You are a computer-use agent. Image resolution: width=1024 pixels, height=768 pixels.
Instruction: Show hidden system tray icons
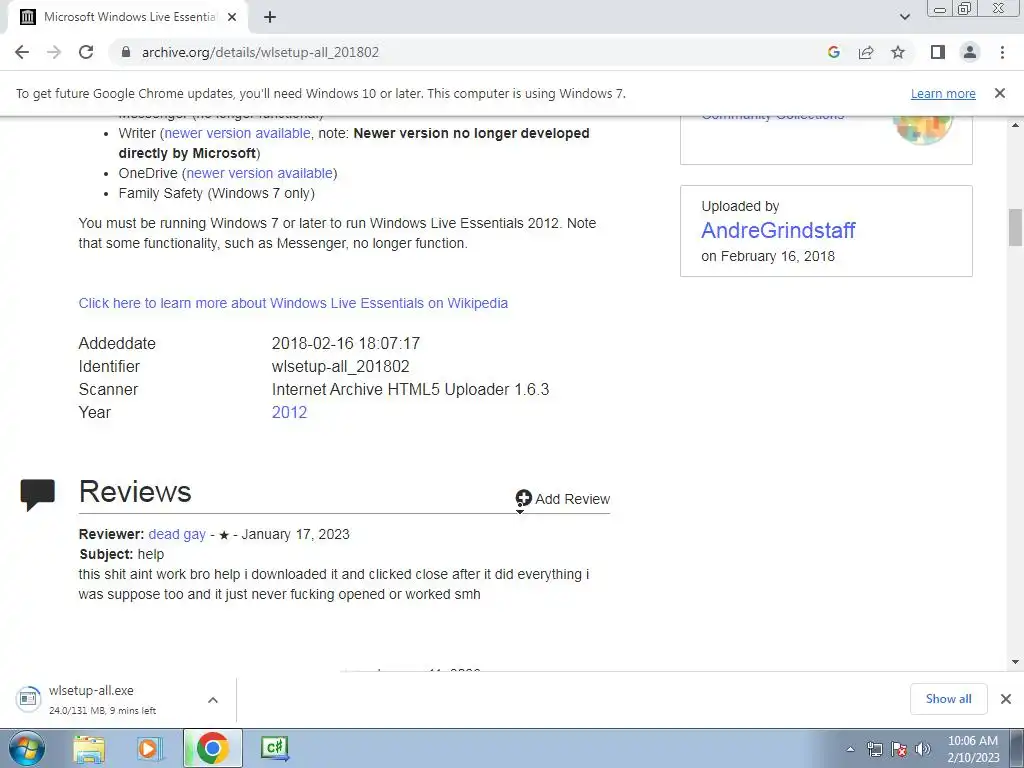pos(850,749)
